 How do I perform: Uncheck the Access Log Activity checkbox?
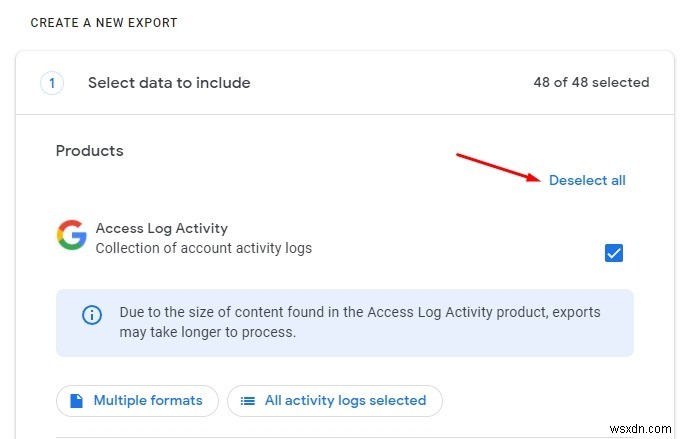(614, 253)
